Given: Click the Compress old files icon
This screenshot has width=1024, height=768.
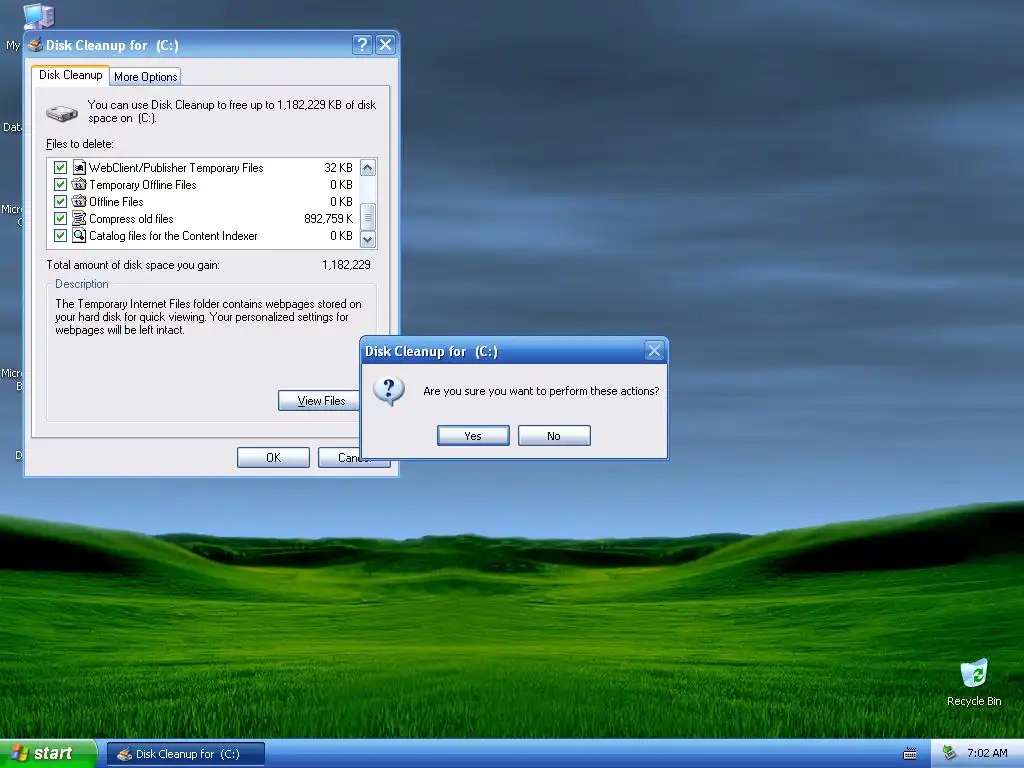Looking at the screenshot, I should pyautogui.click(x=79, y=219).
